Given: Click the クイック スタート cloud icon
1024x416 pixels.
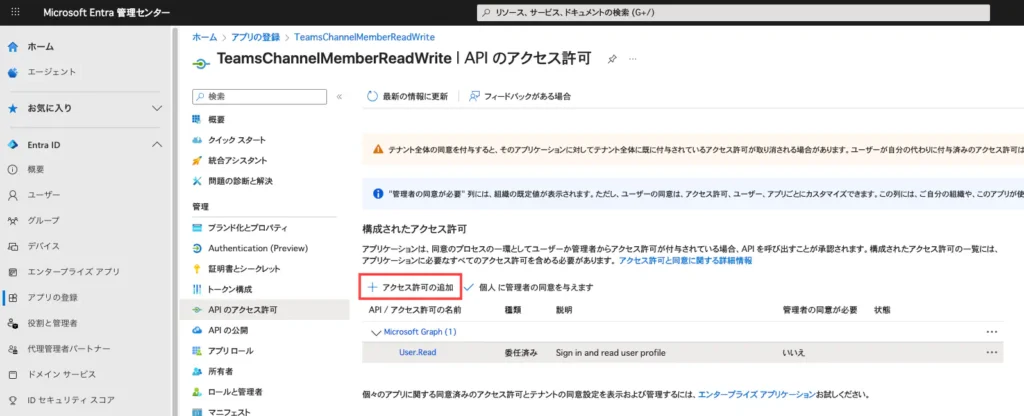Looking at the screenshot, I should point(197,140).
